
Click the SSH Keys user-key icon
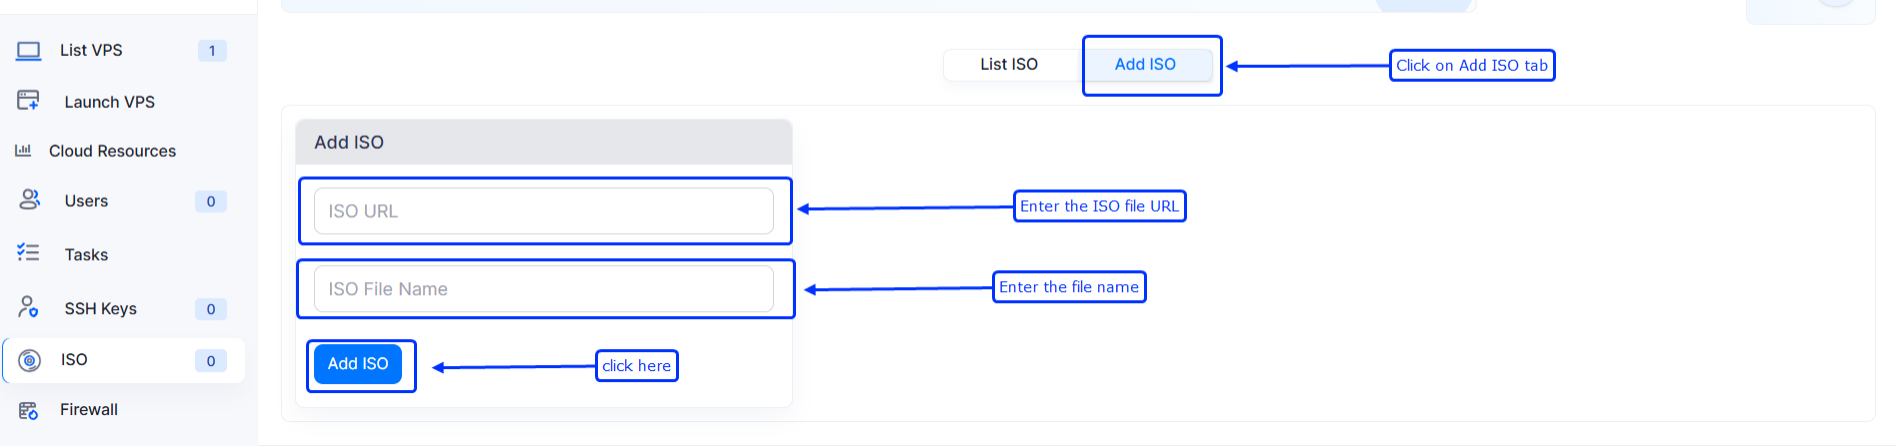(x=29, y=307)
